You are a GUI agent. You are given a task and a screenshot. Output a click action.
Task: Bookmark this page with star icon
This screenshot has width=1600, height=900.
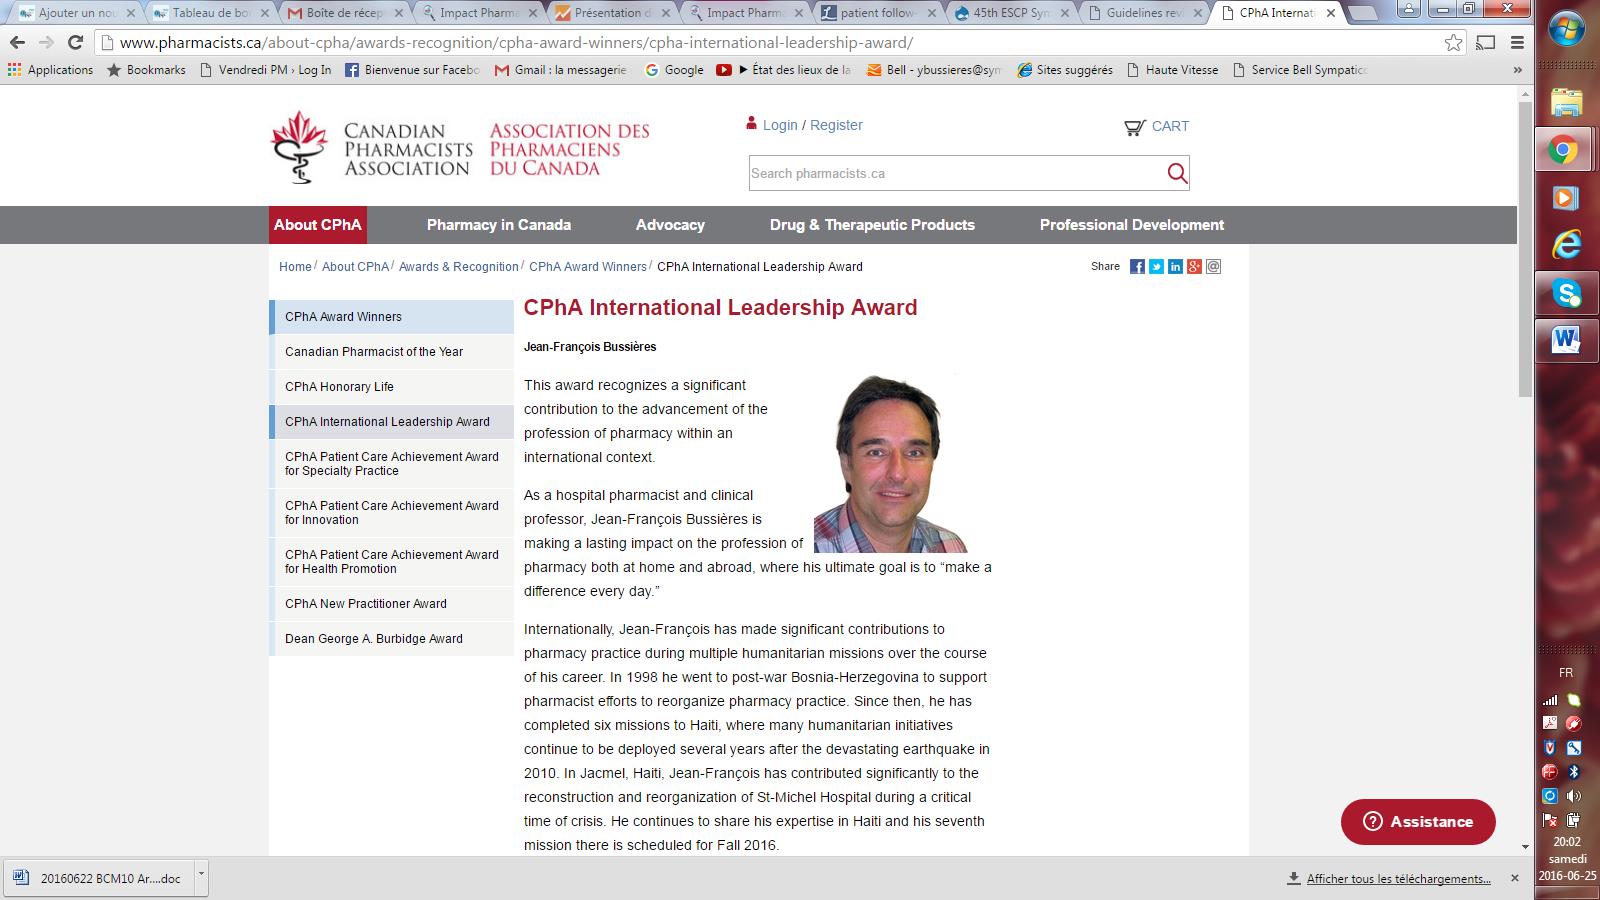1453,43
